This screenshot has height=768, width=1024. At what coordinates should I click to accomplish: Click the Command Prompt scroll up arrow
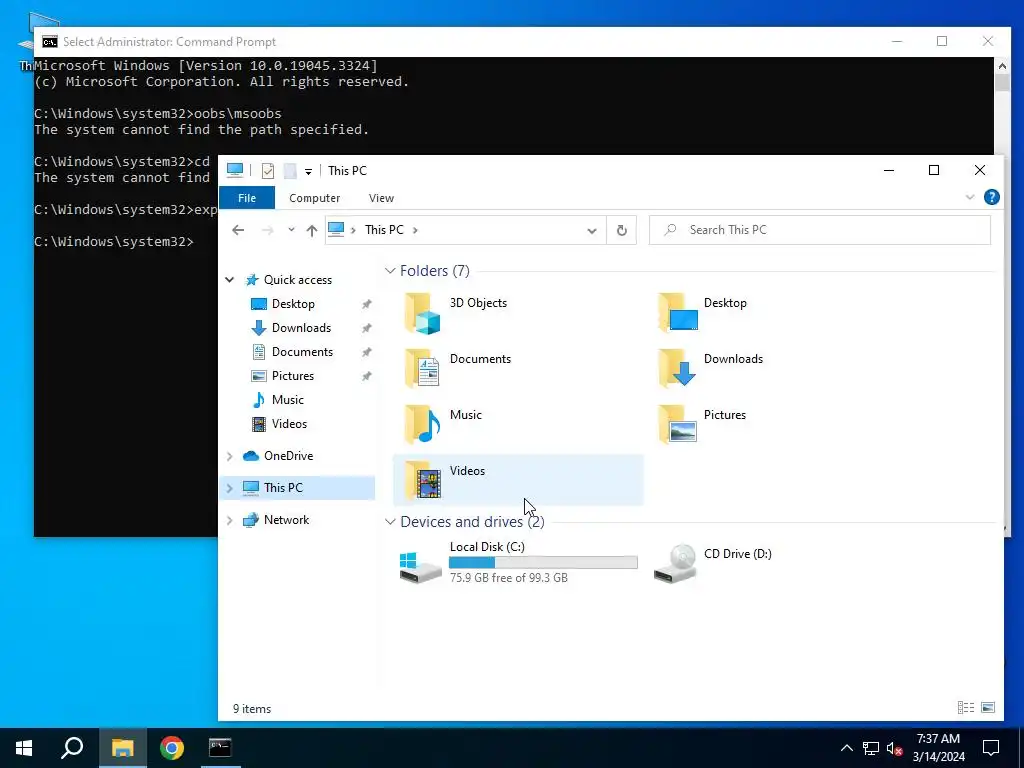tap(1002, 65)
